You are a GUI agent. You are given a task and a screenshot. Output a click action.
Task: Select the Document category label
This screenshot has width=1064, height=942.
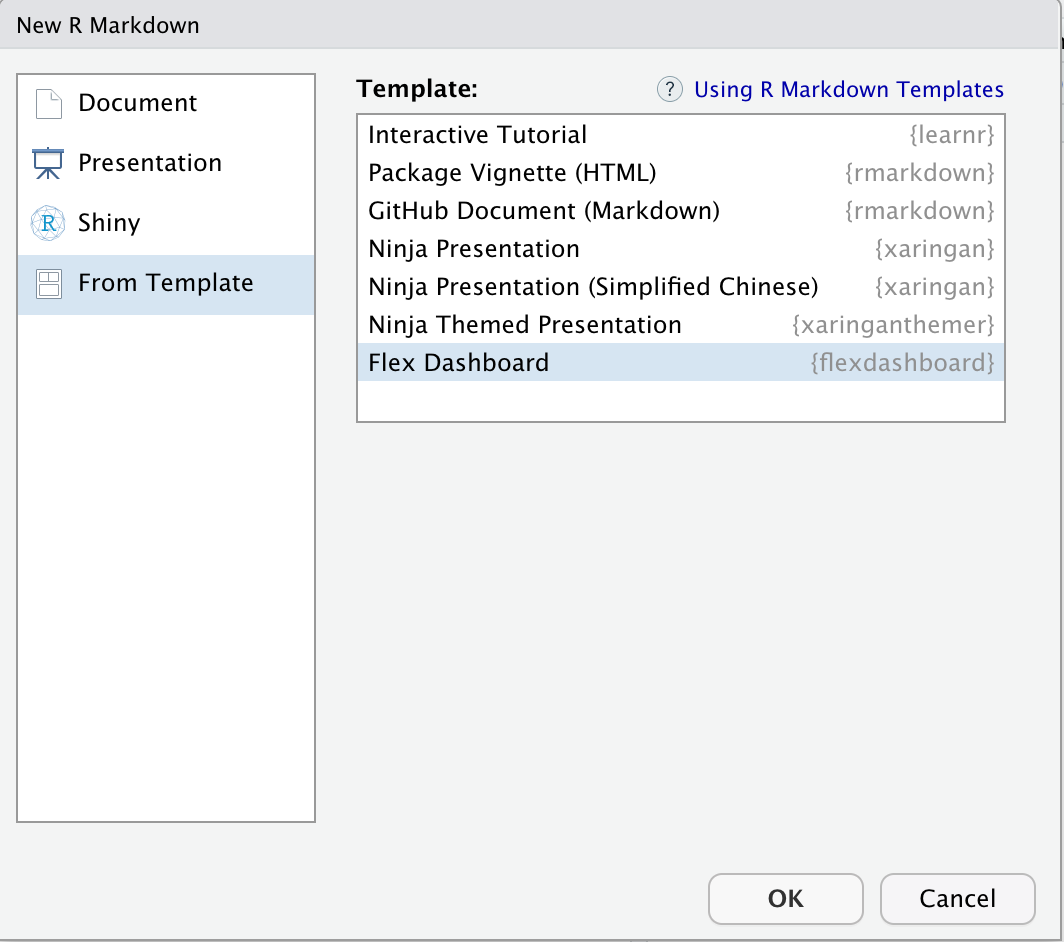(x=138, y=102)
